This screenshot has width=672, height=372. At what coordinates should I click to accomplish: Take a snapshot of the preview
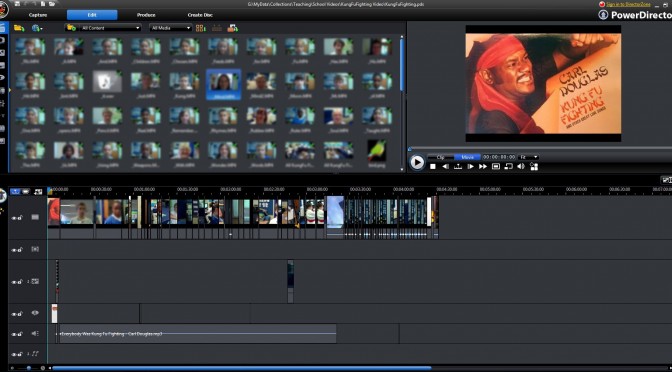coord(496,166)
